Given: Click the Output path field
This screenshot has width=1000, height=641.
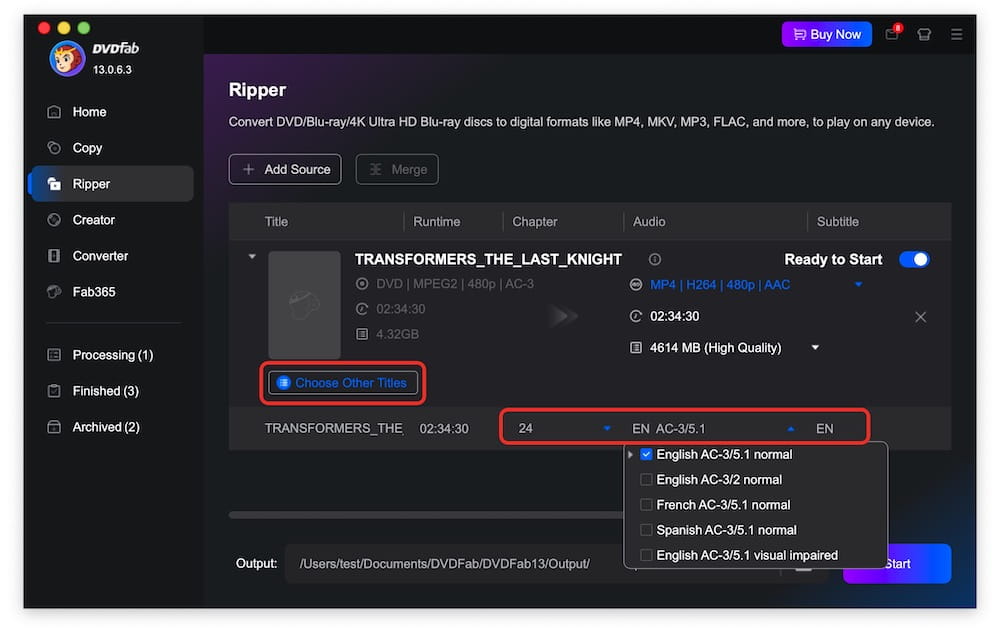Looking at the screenshot, I should (531, 564).
